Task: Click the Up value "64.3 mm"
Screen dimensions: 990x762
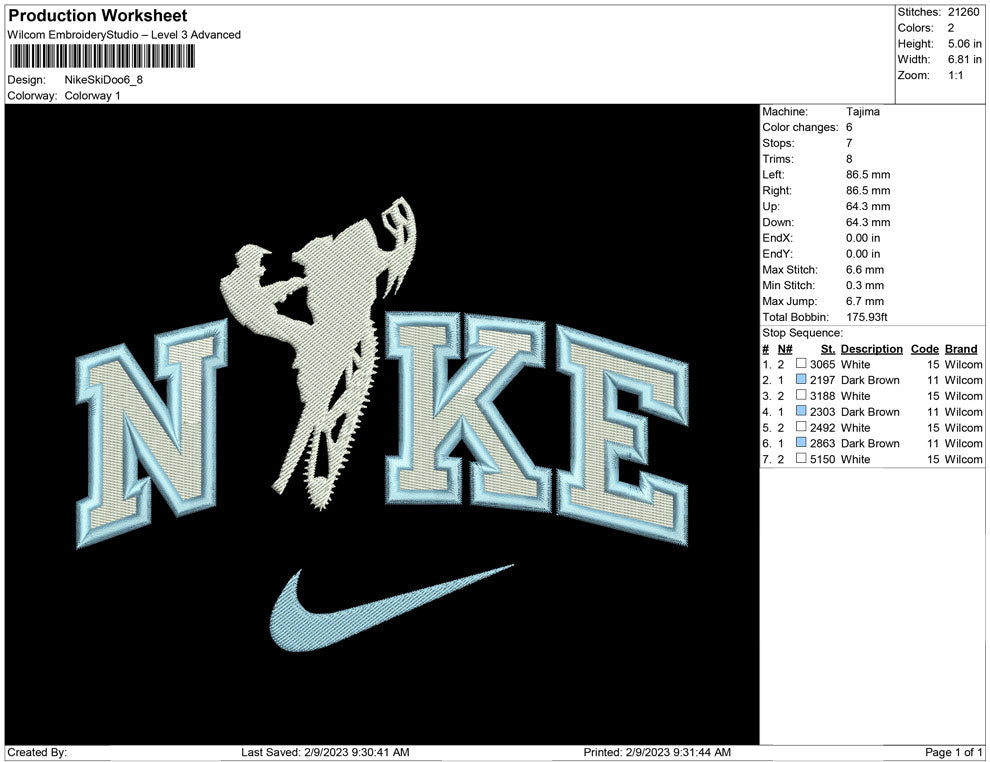Action: [868, 206]
